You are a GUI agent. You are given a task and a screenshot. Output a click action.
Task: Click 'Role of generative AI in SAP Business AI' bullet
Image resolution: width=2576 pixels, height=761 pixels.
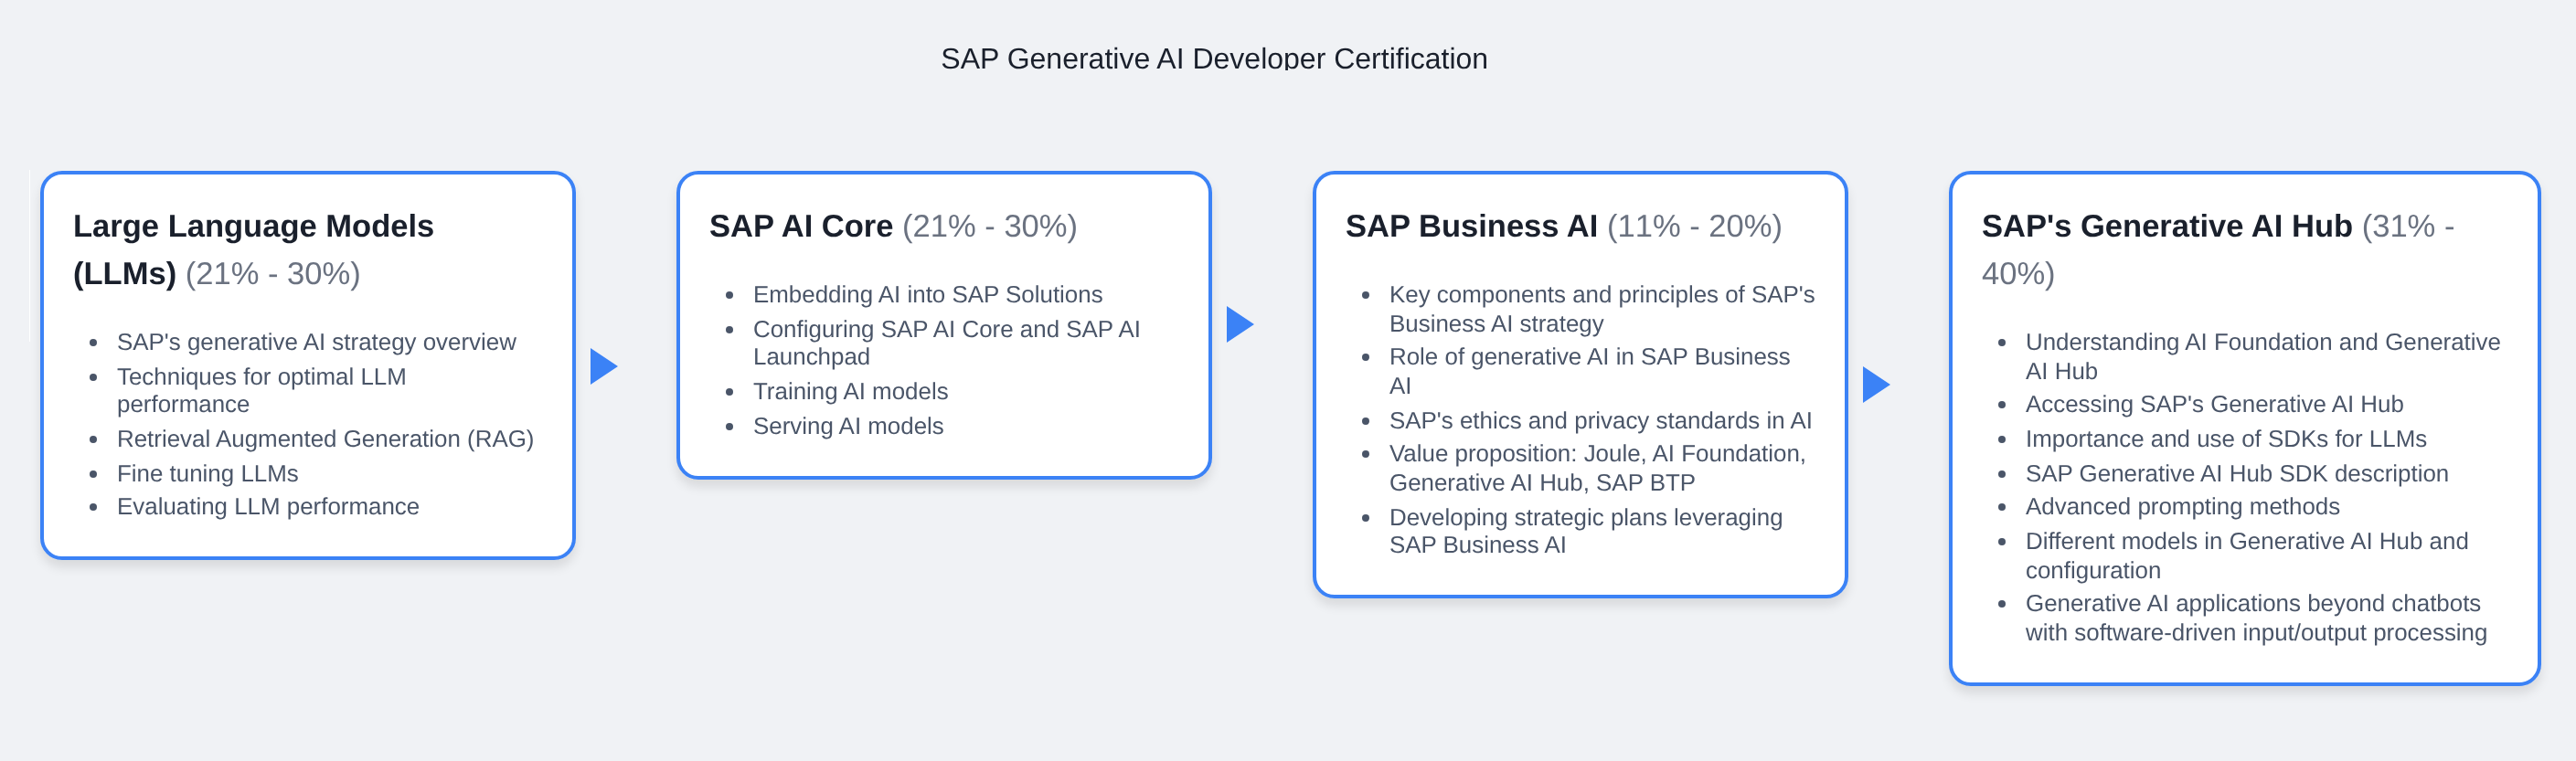coord(1589,371)
